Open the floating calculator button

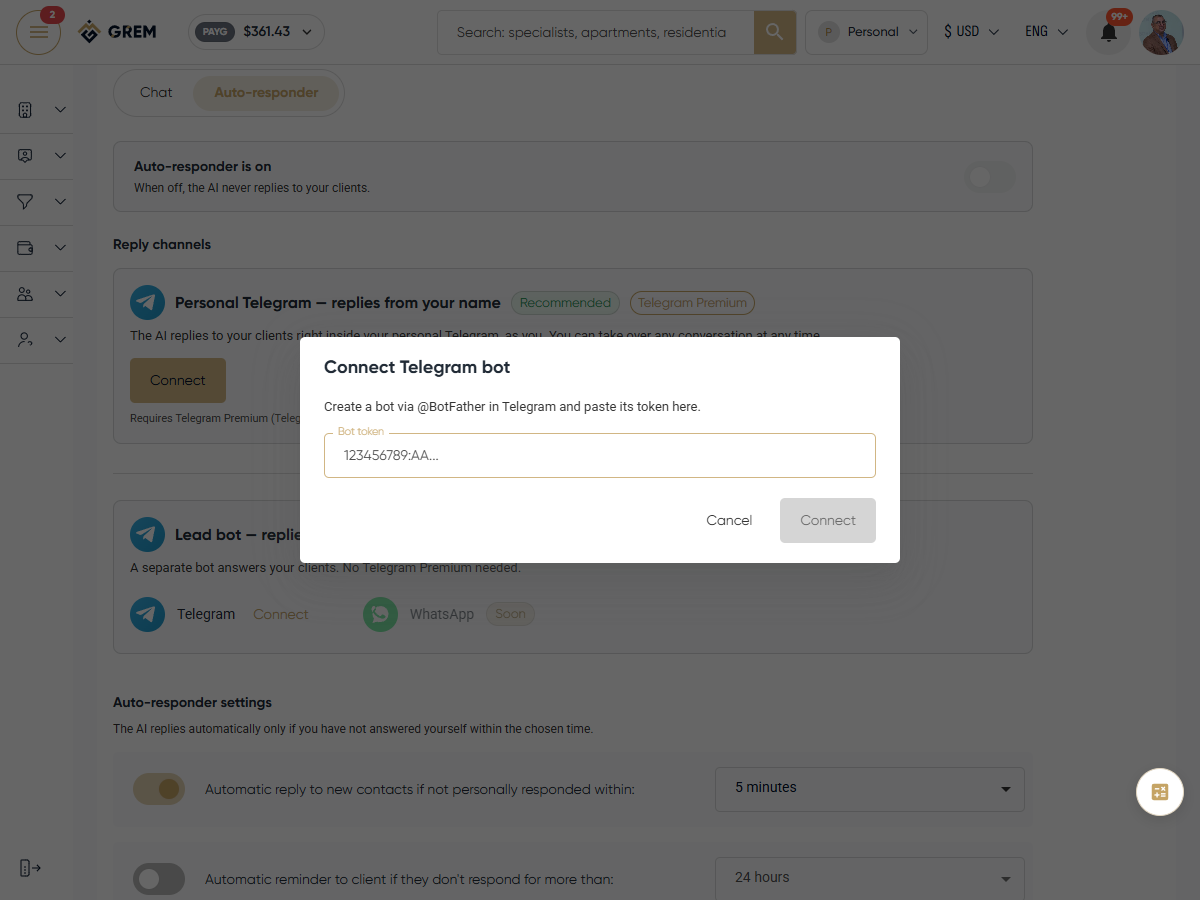pos(1160,792)
